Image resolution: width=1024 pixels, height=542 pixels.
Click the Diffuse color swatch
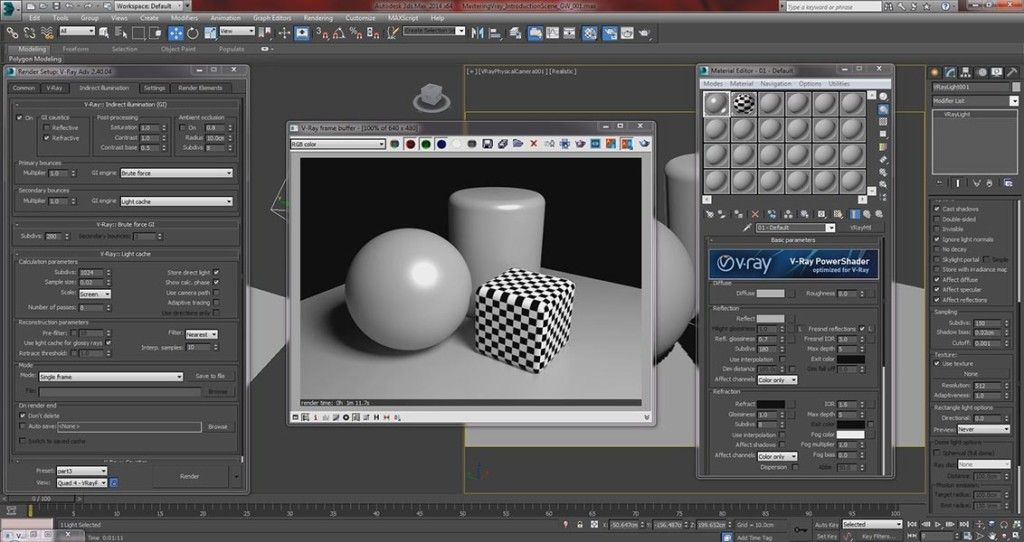click(x=770, y=294)
